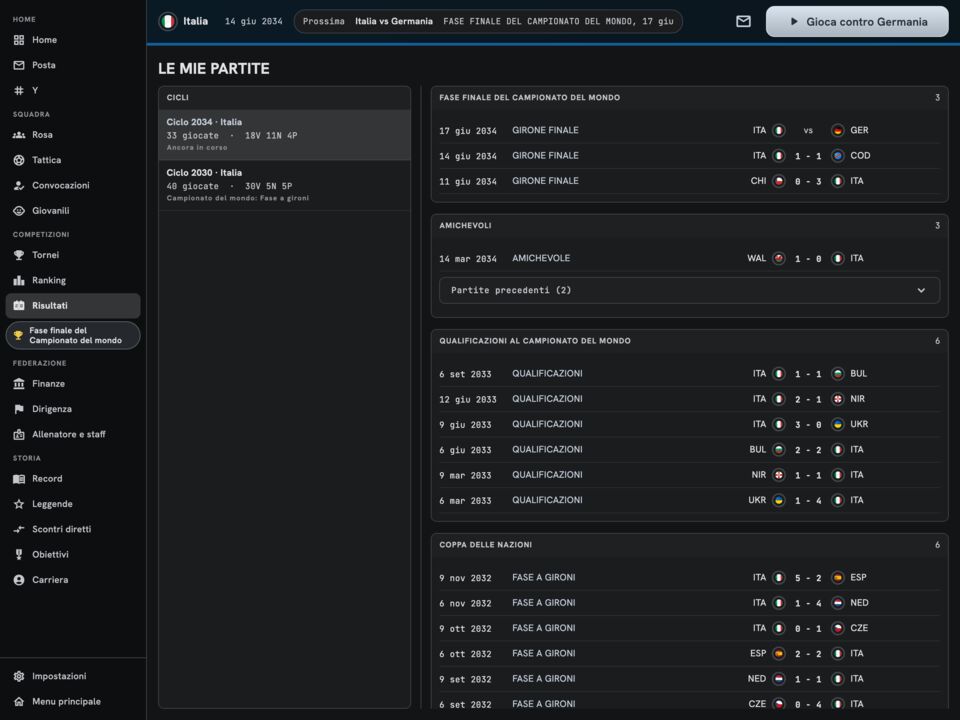
Task: Open ITA 3 - 0 UKR qualifier row
Action: [689, 424]
